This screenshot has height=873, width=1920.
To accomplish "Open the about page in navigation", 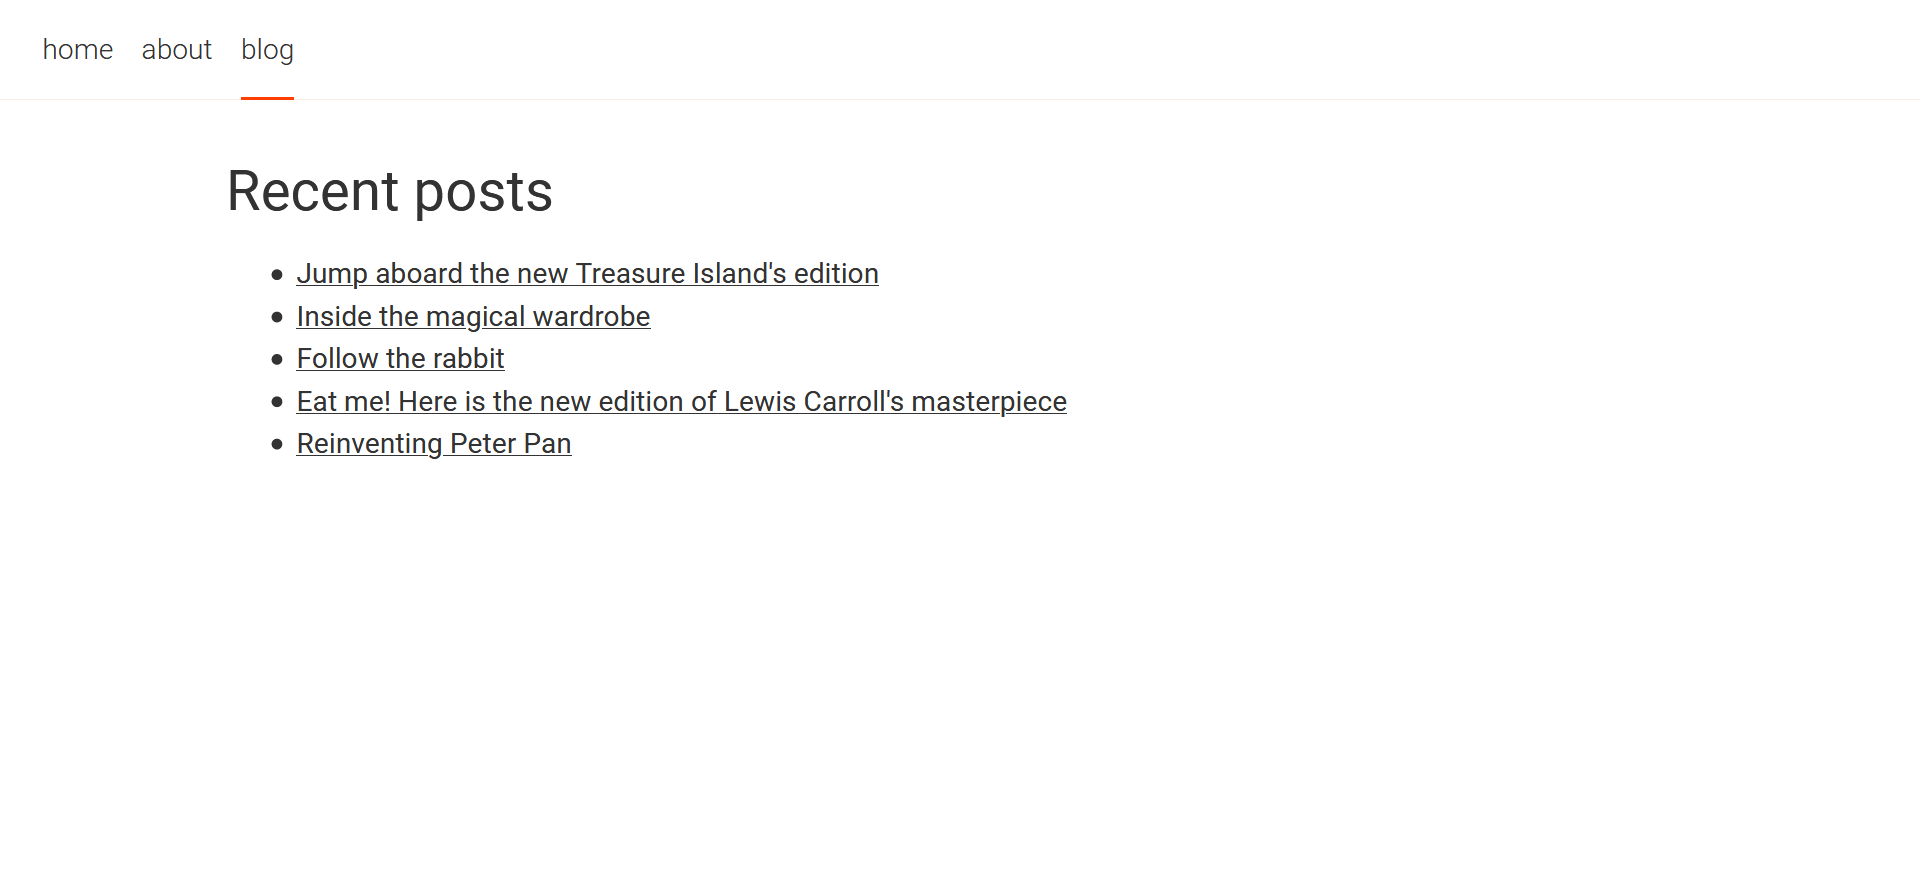I will click(177, 49).
